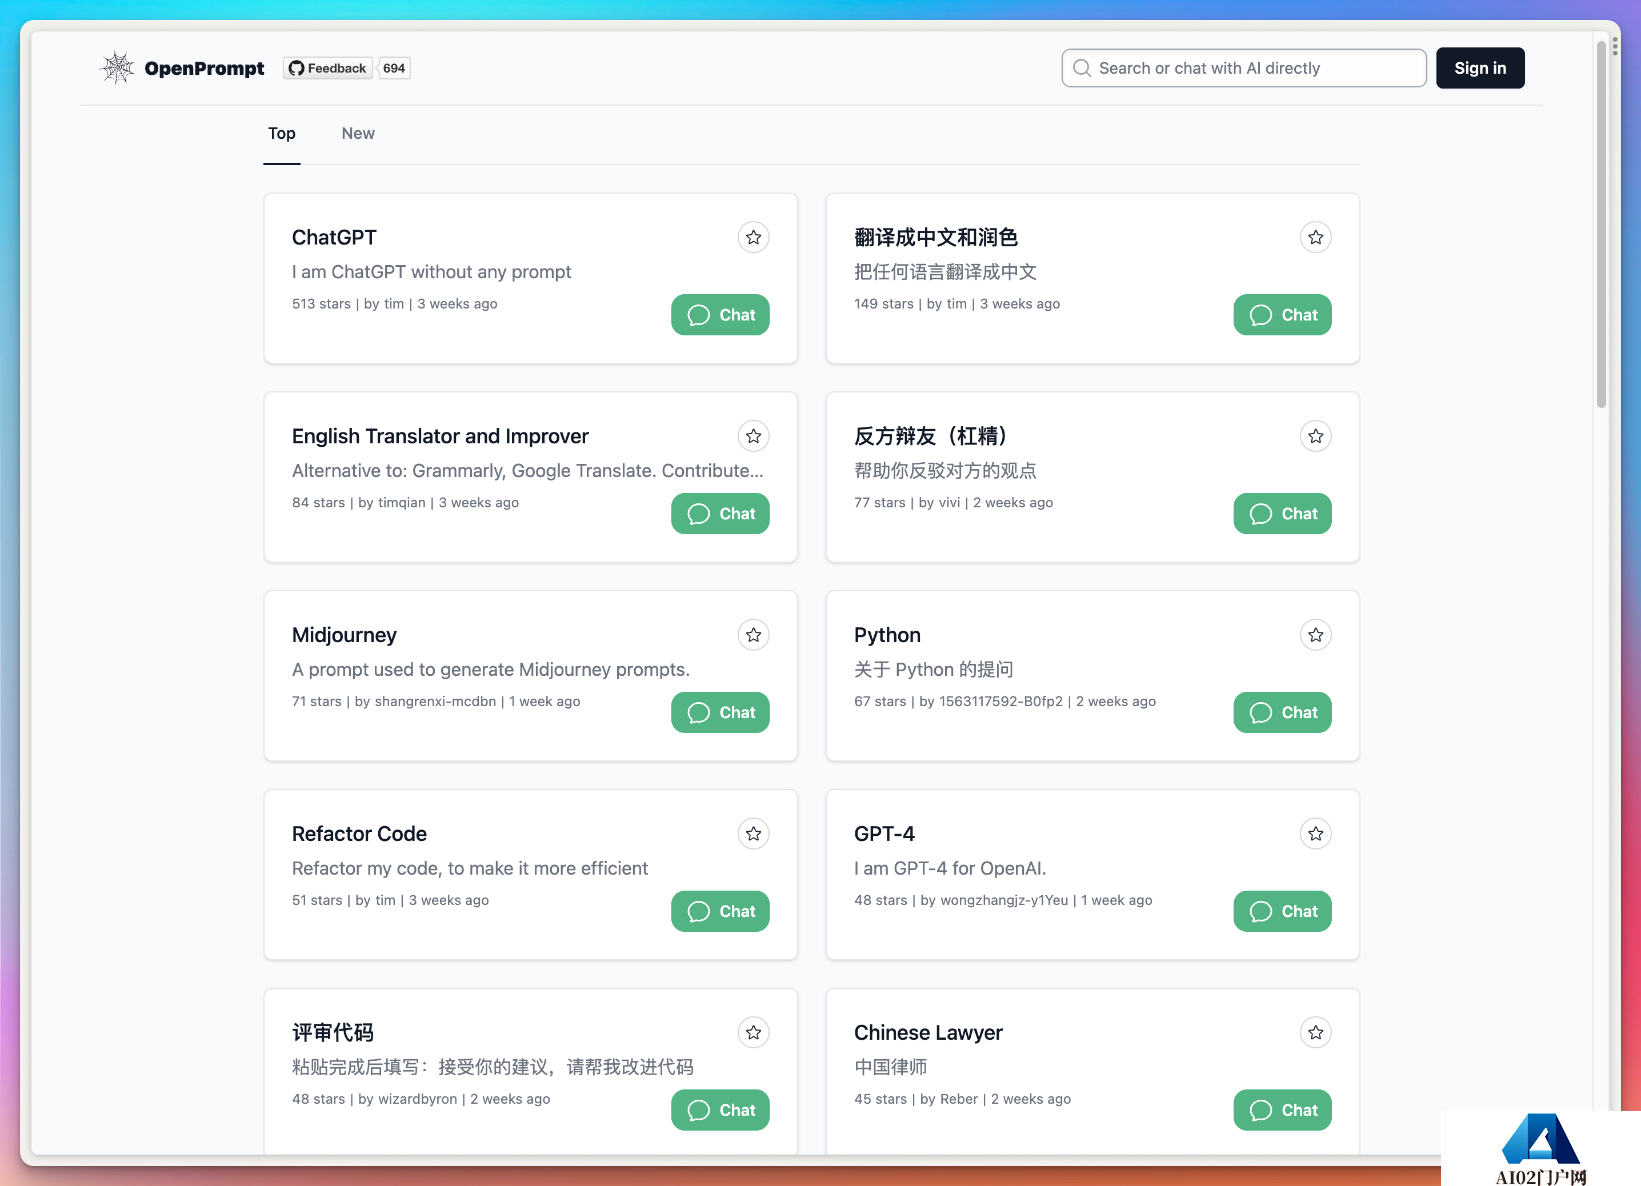Screen dimensions: 1641x1186
Task: Click 'A prompt used to generate Midjourney prompts.'
Action: coord(491,669)
